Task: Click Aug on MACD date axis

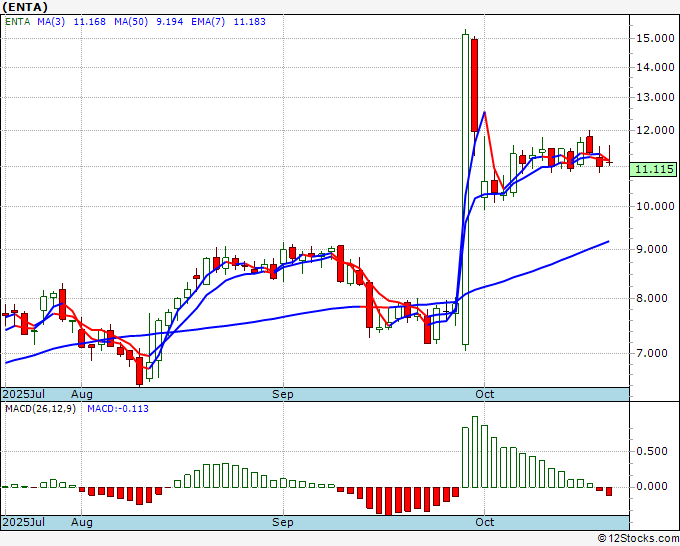Action: point(82,522)
